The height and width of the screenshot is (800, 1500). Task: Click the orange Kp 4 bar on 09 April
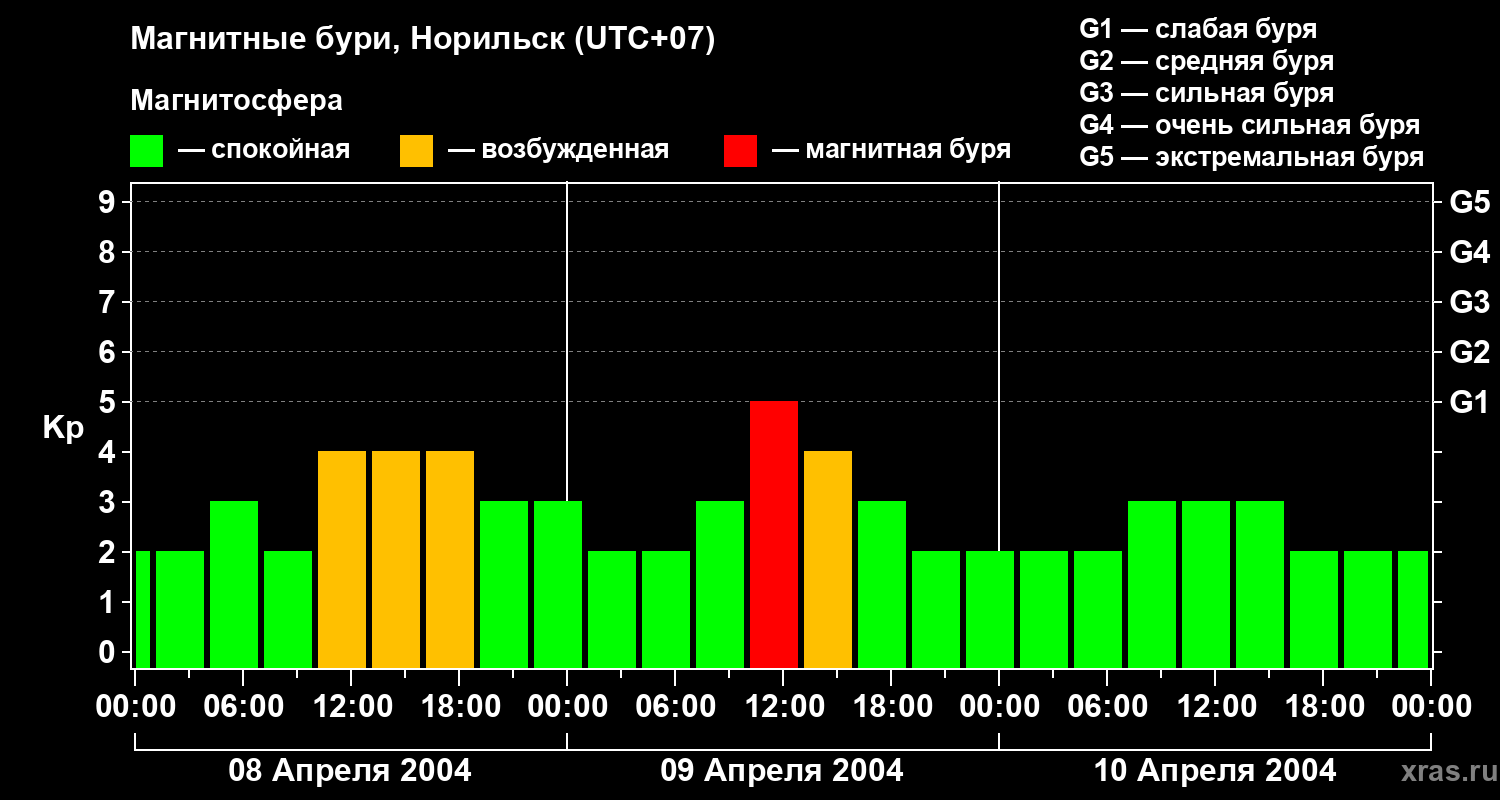click(x=828, y=559)
